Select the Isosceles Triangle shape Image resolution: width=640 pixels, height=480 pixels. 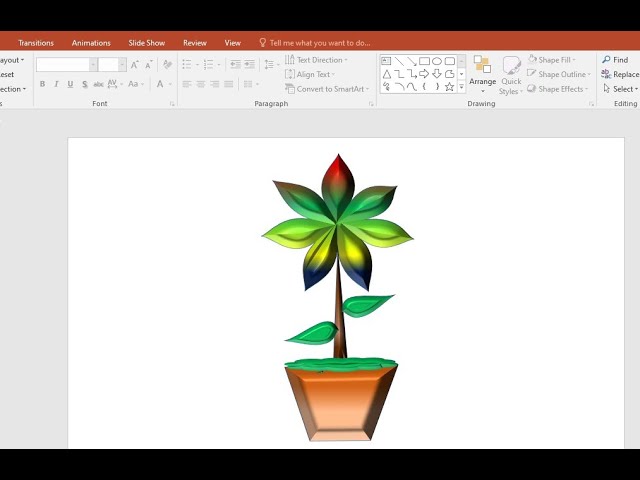(x=387, y=74)
